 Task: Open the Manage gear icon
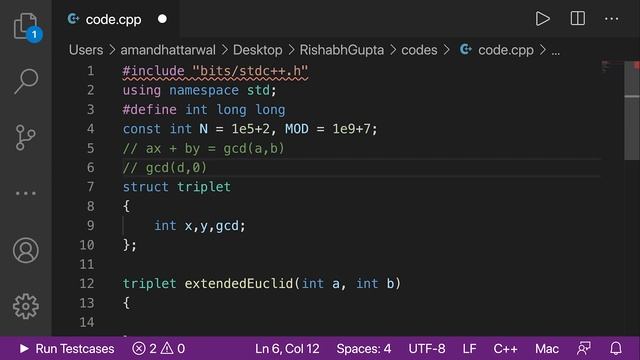26,306
